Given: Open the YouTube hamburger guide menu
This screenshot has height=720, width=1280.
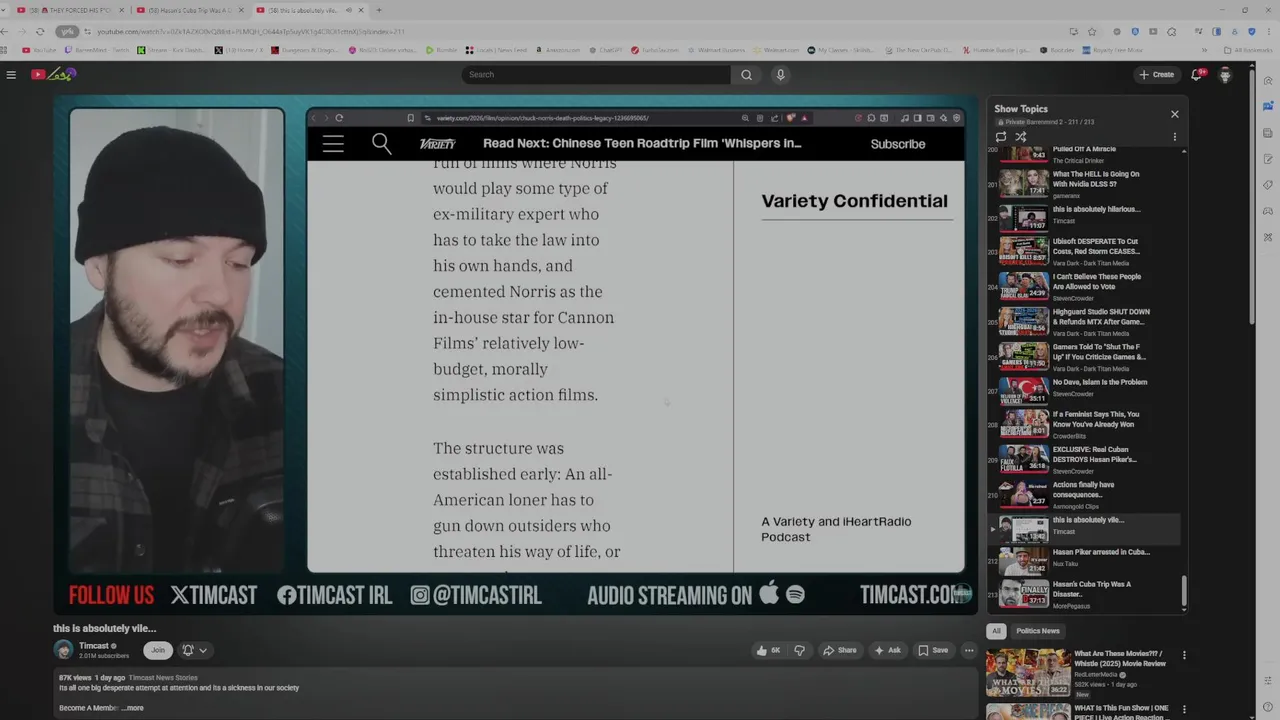Looking at the screenshot, I should click(11, 74).
